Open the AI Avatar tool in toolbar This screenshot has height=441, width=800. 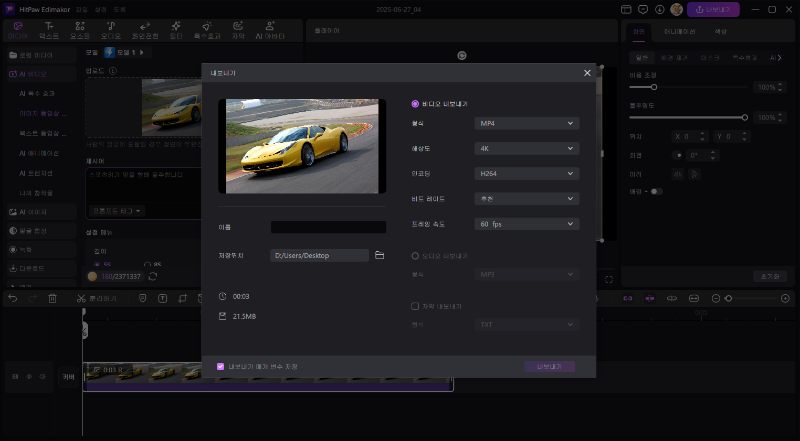coord(272,30)
